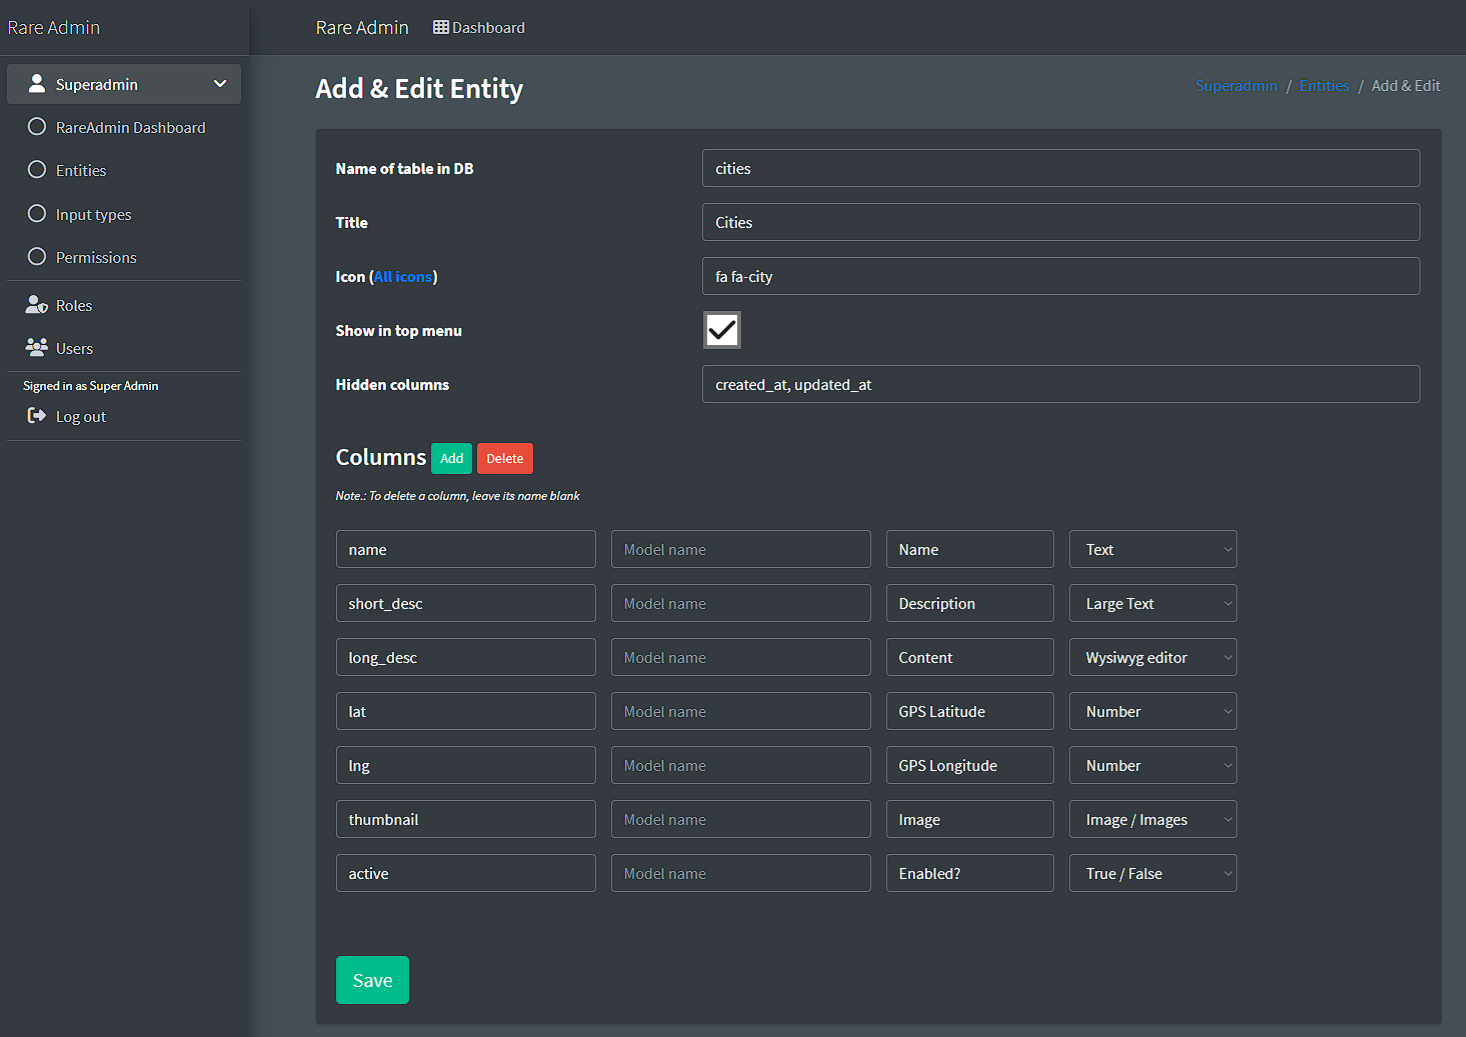1466x1037 pixels.
Task: Open the True / False type dropdown
Action: [x=1152, y=873]
